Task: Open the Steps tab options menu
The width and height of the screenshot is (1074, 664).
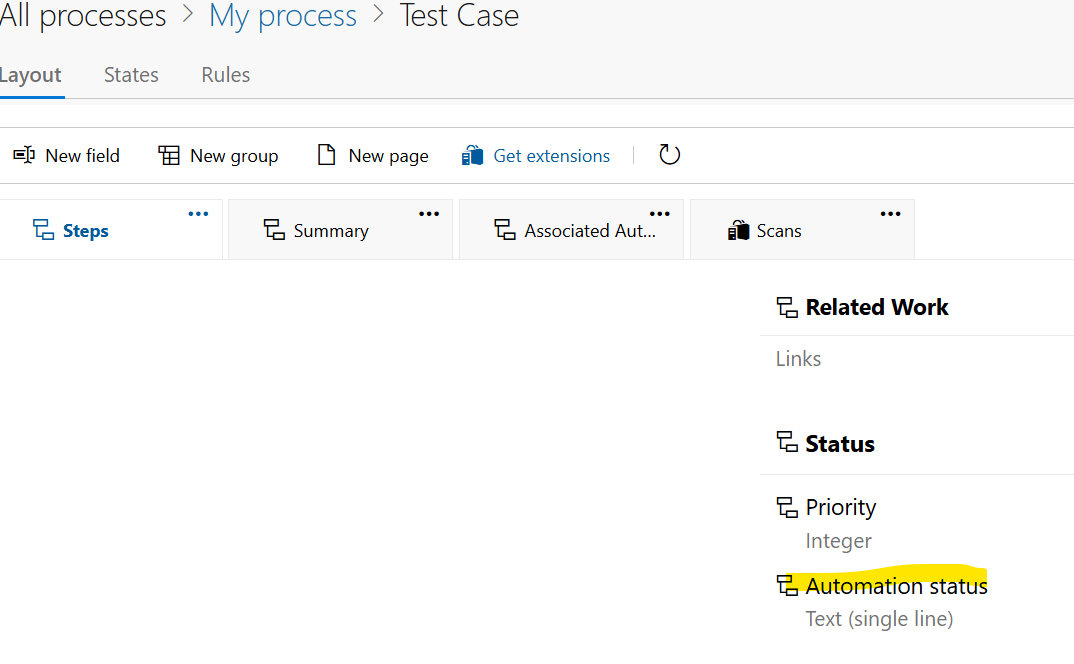Action: point(197,212)
